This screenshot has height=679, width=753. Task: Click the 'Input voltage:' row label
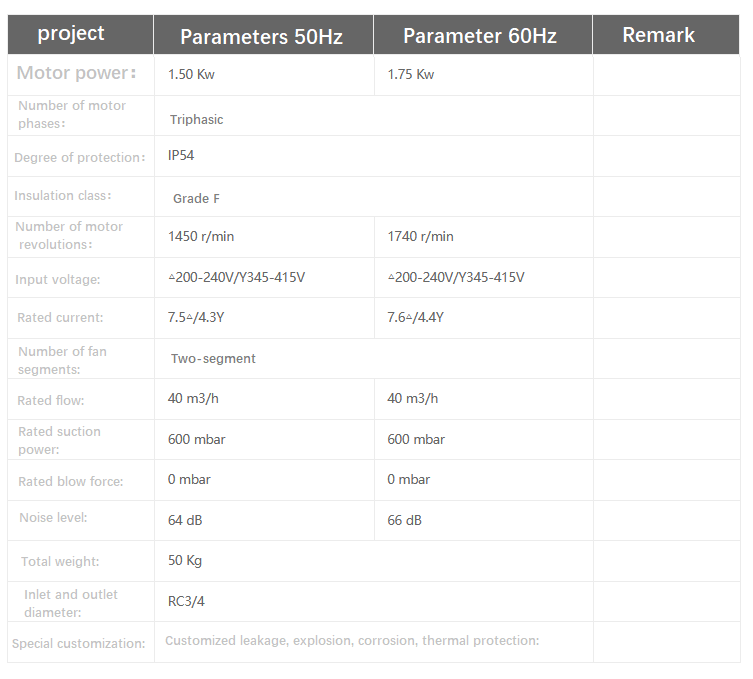[58, 280]
